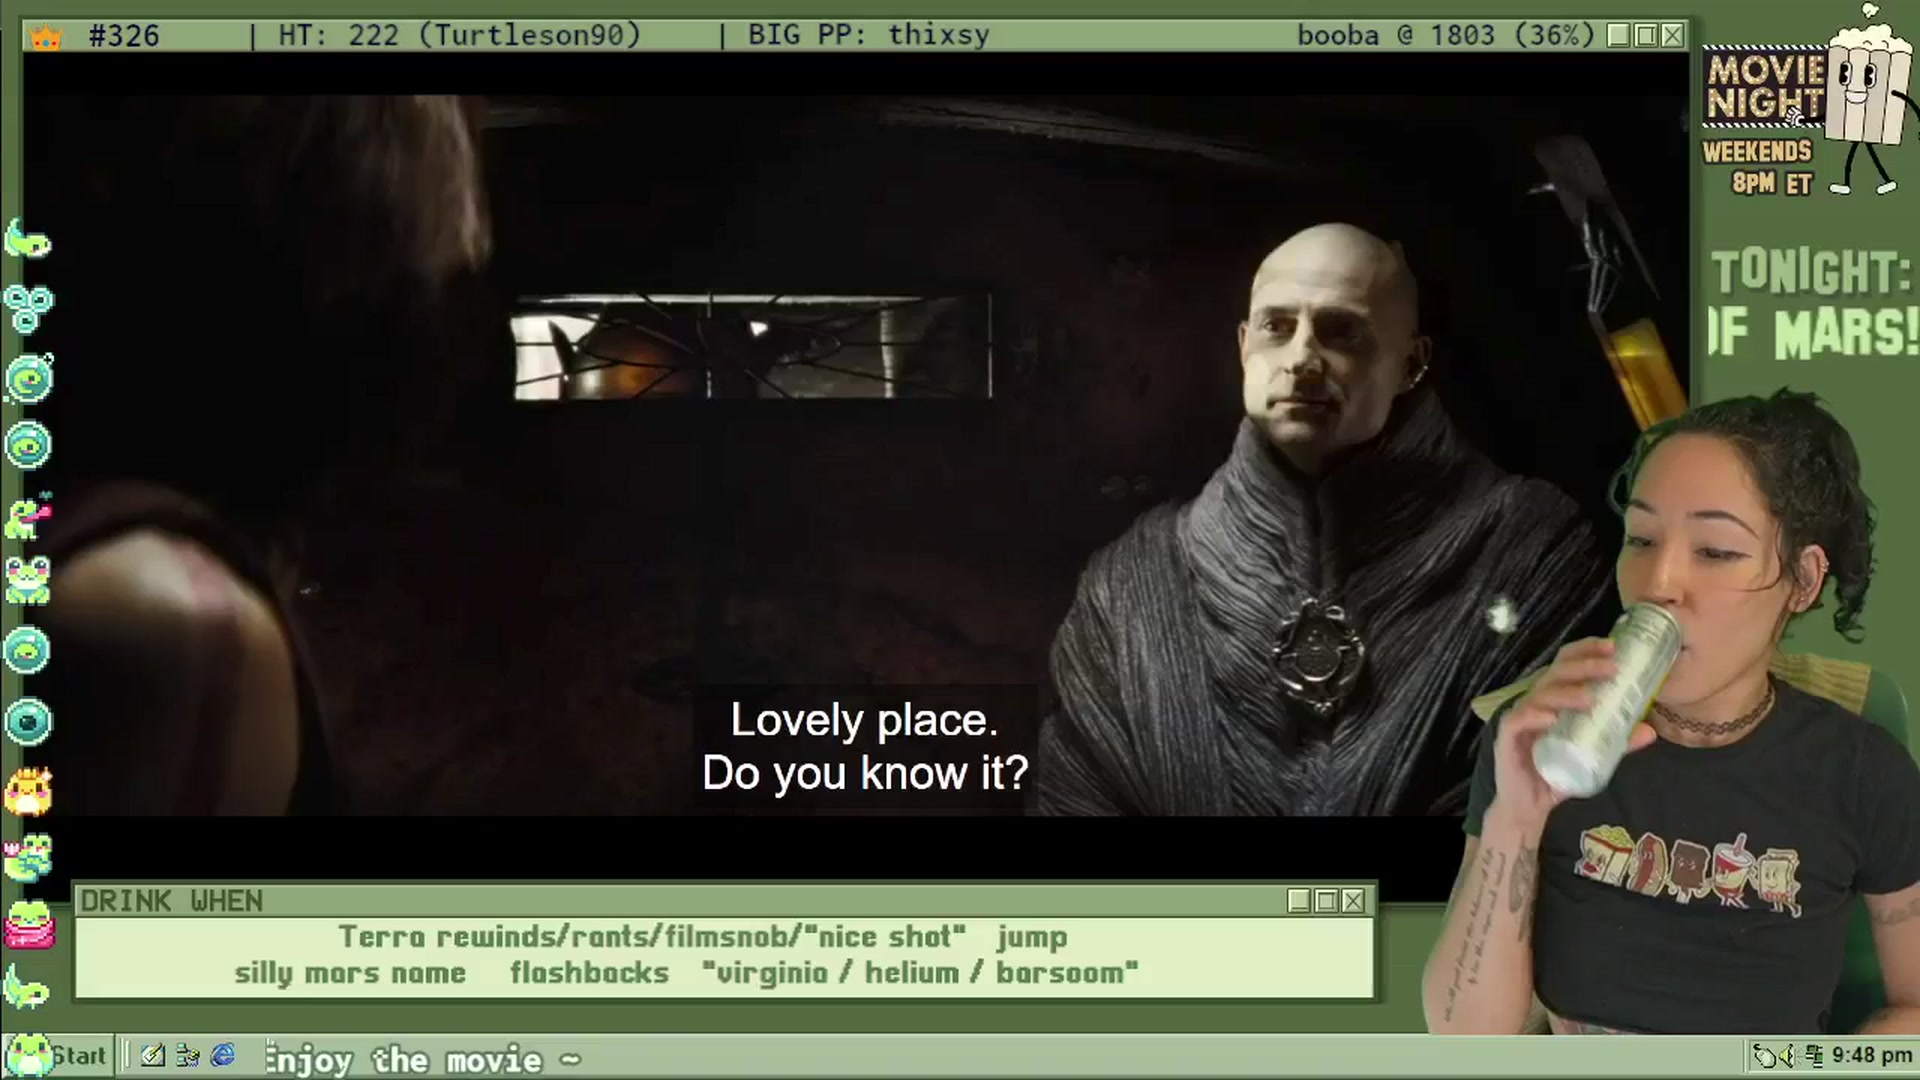The width and height of the screenshot is (1920, 1080).
Task: Click the HT: 222 (Turtleson90) text
Action: (459, 36)
